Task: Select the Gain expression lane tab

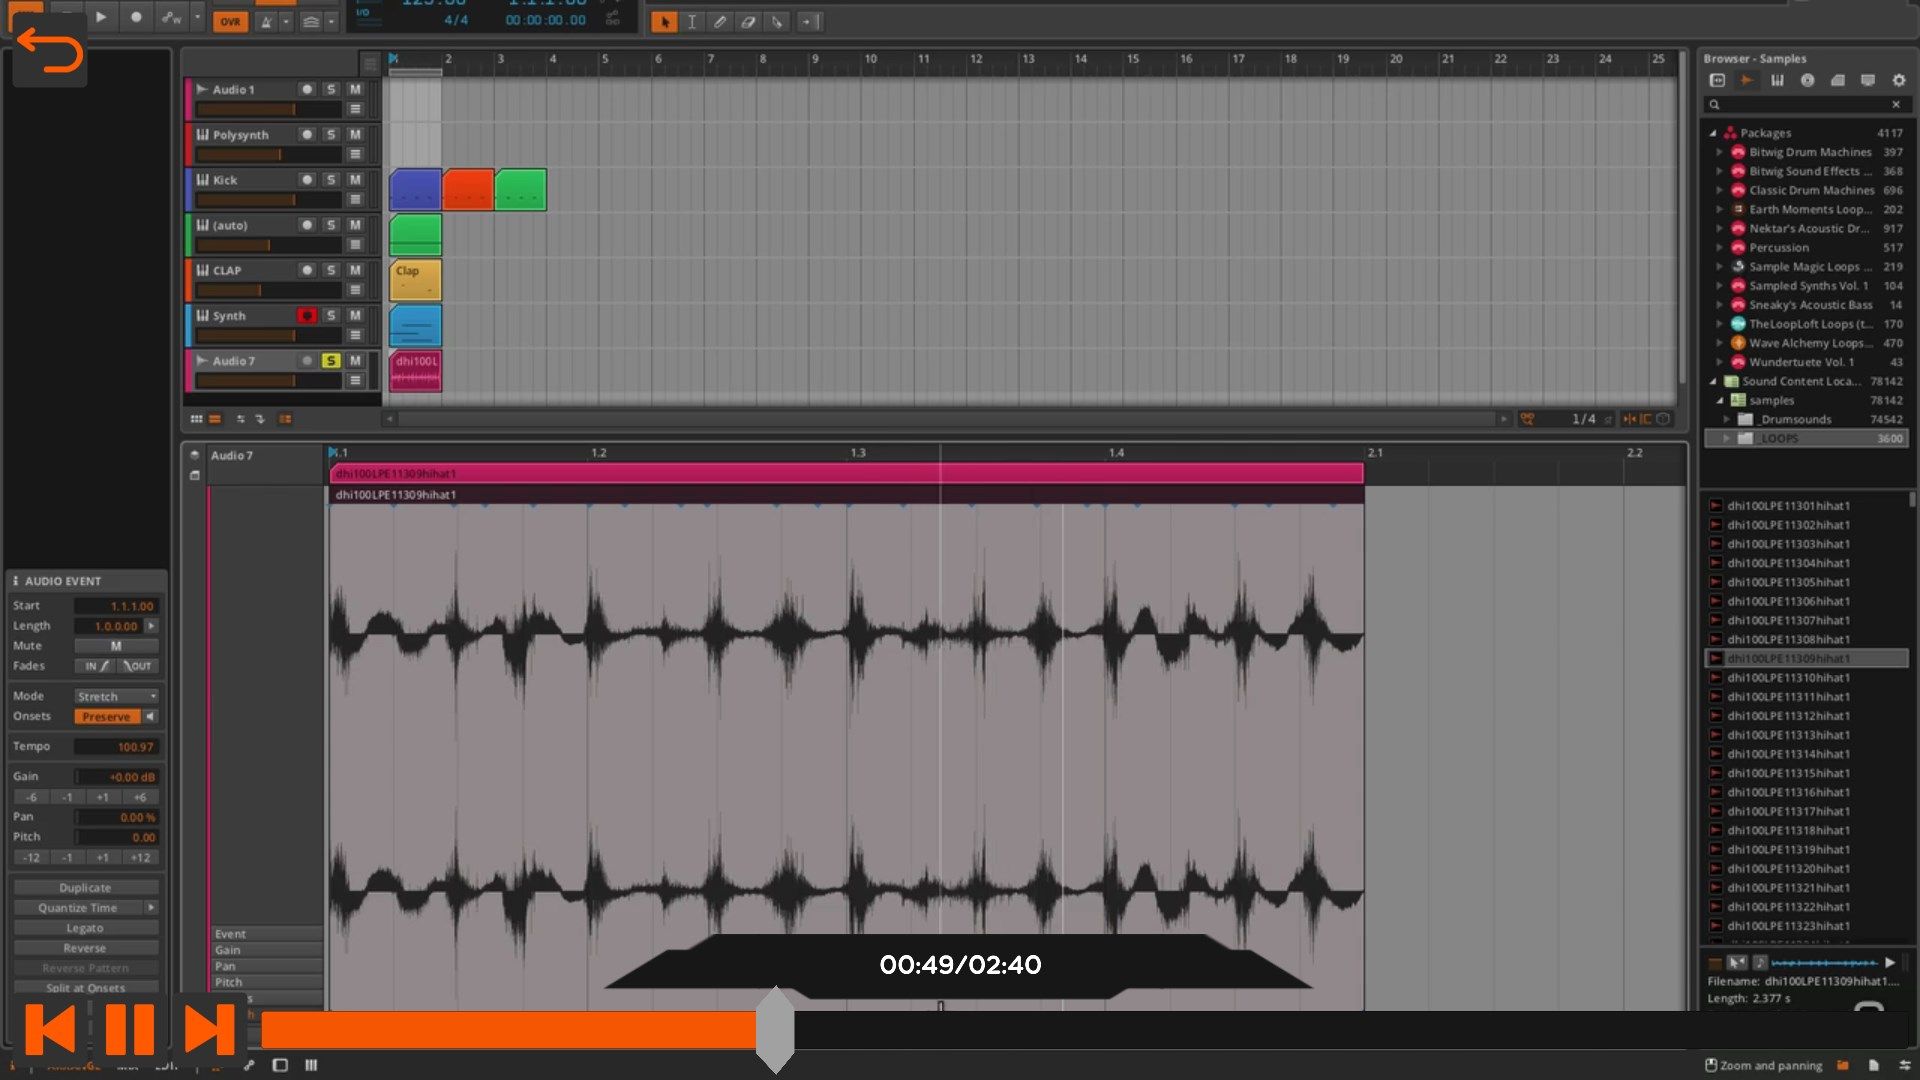Action: pos(265,950)
